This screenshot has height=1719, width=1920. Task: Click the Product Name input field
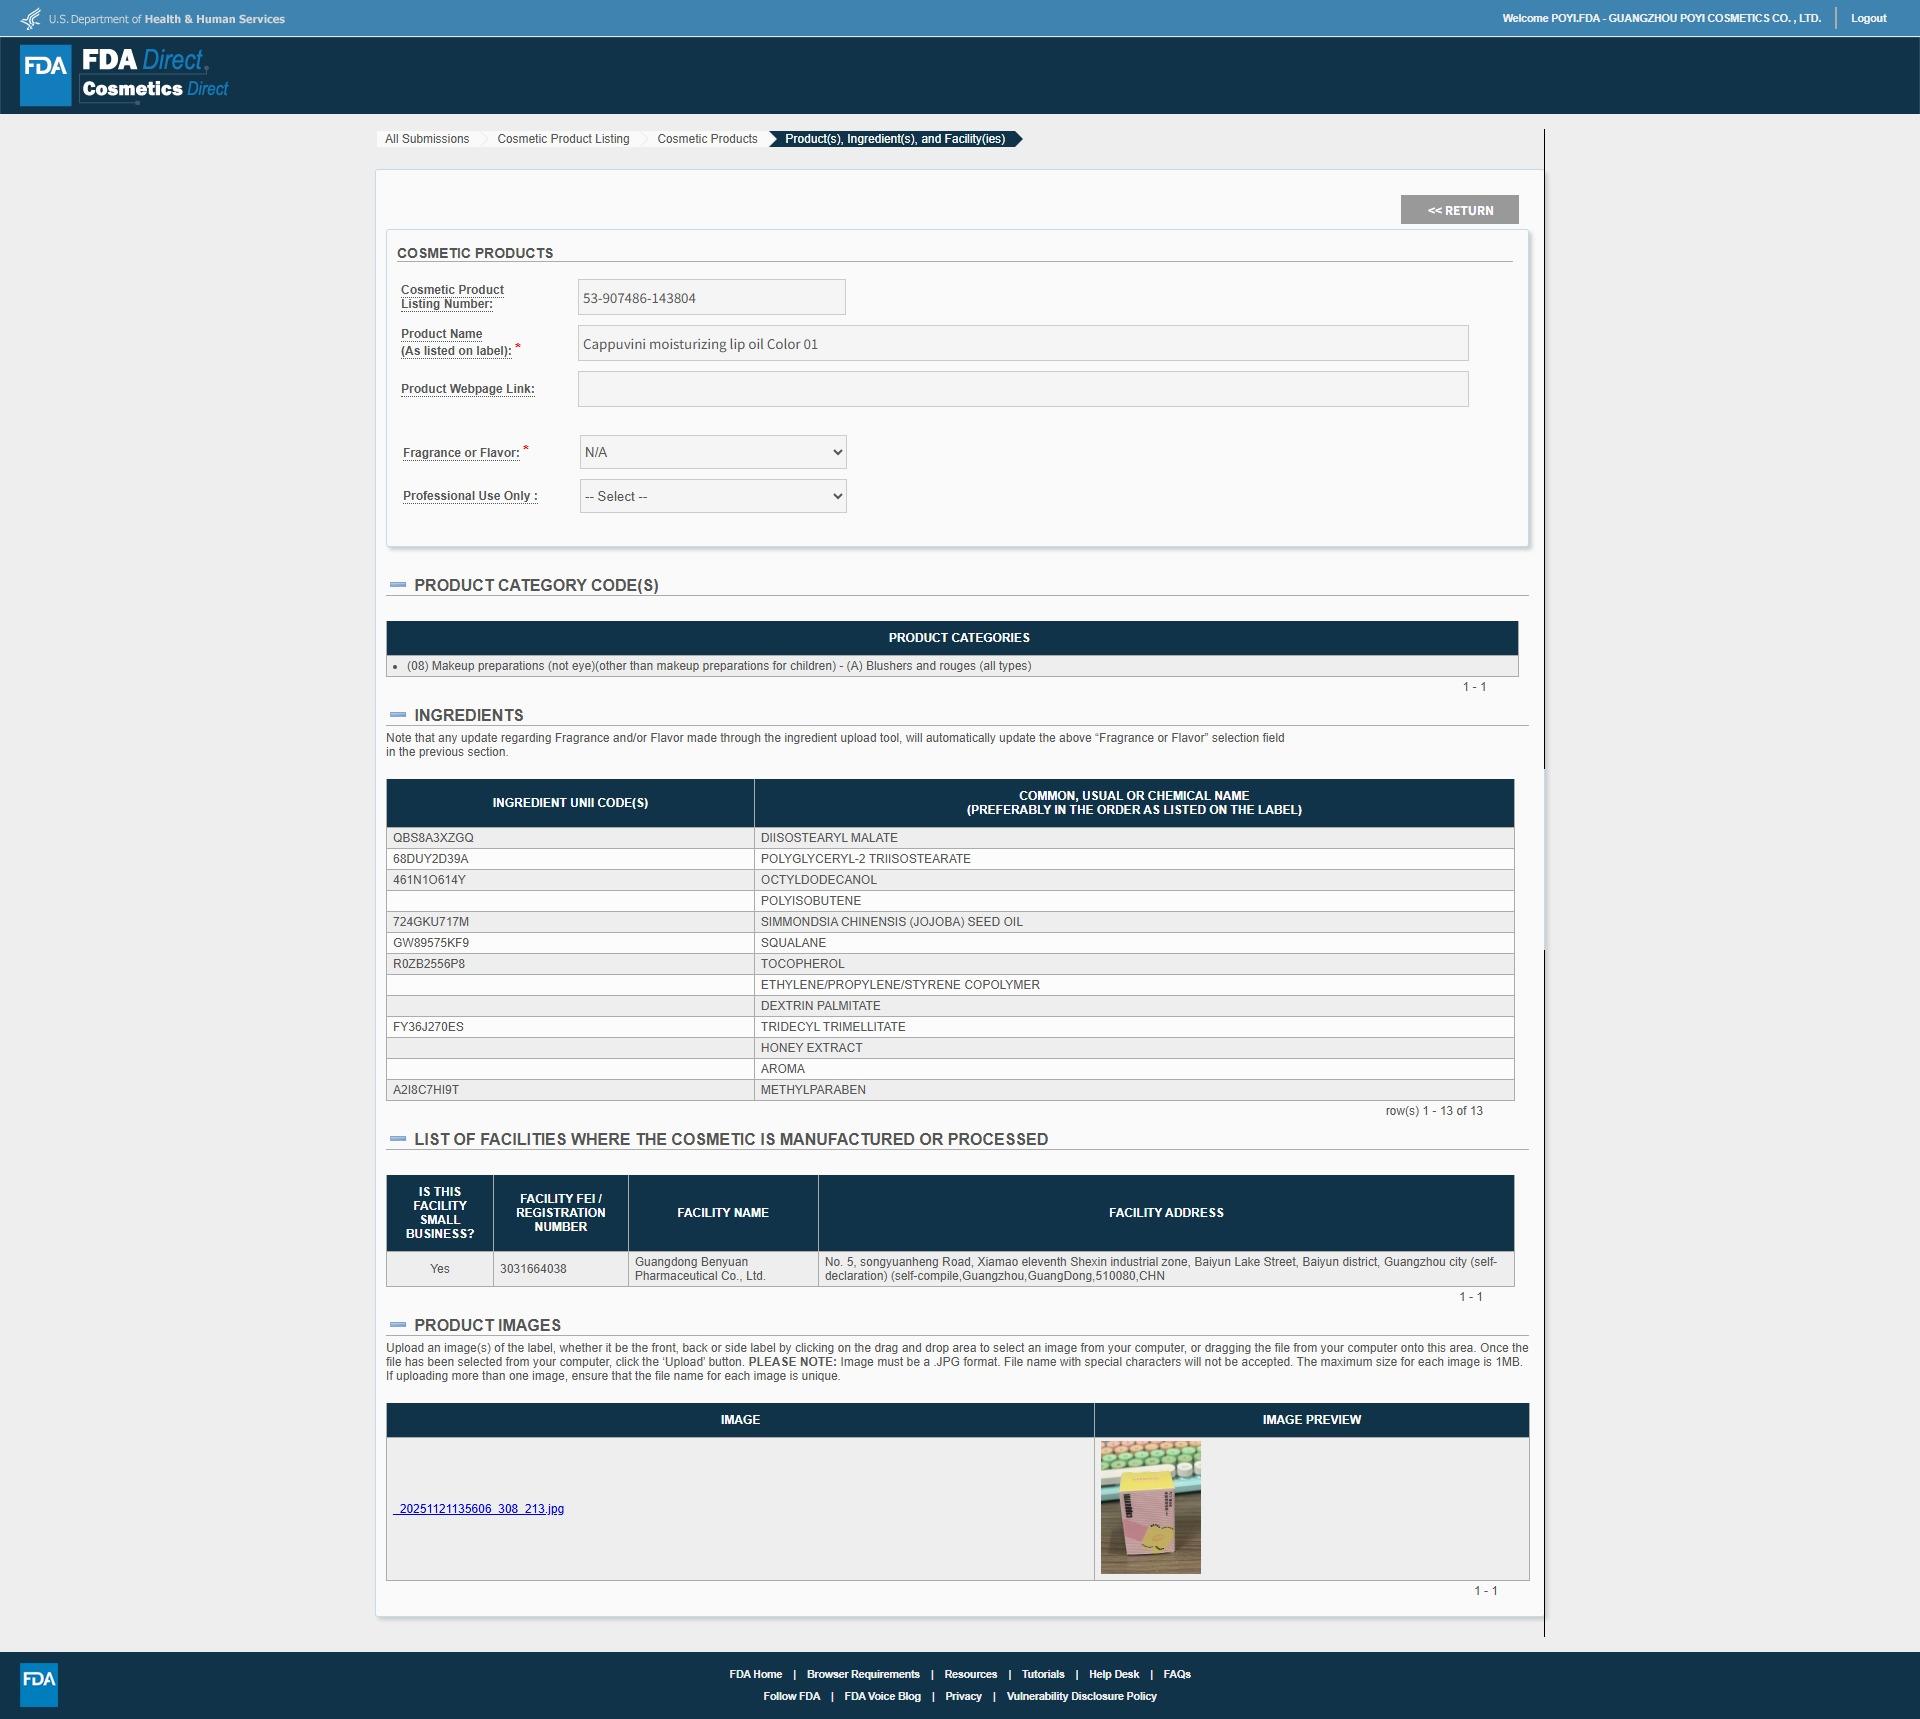click(x=1022, y=344)
